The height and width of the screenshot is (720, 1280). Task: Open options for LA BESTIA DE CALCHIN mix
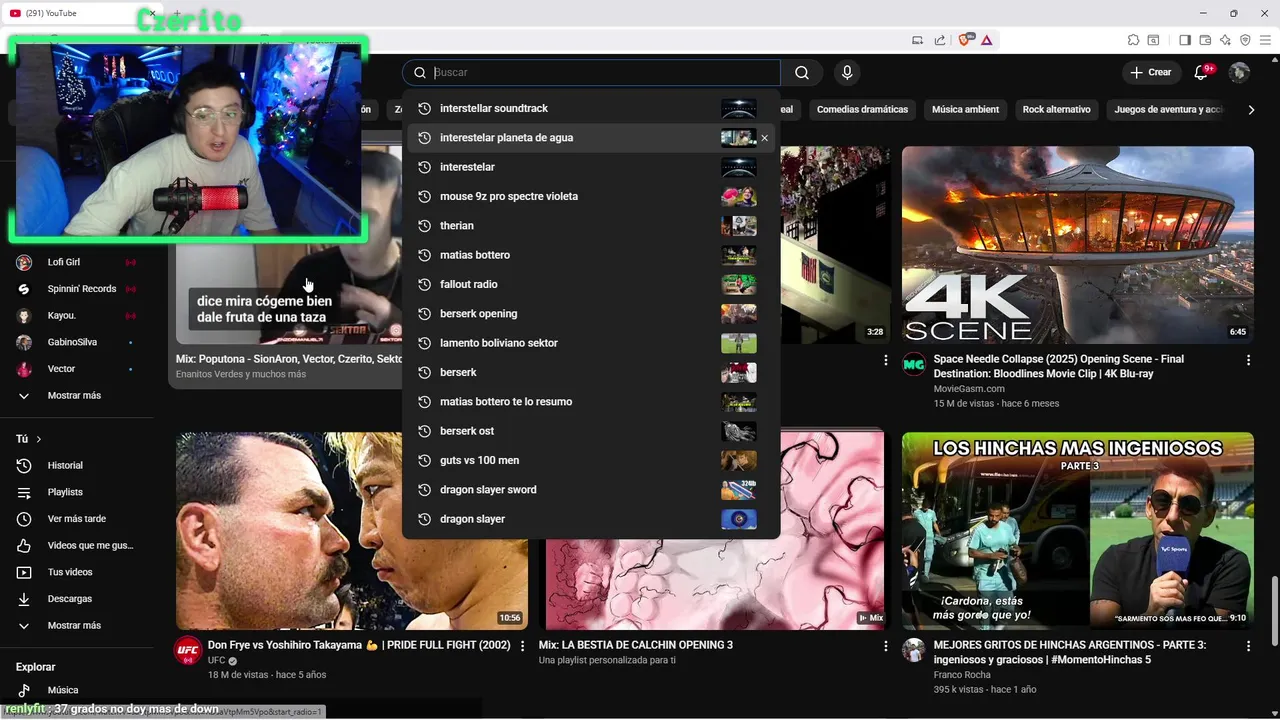[x=885, y=646]
